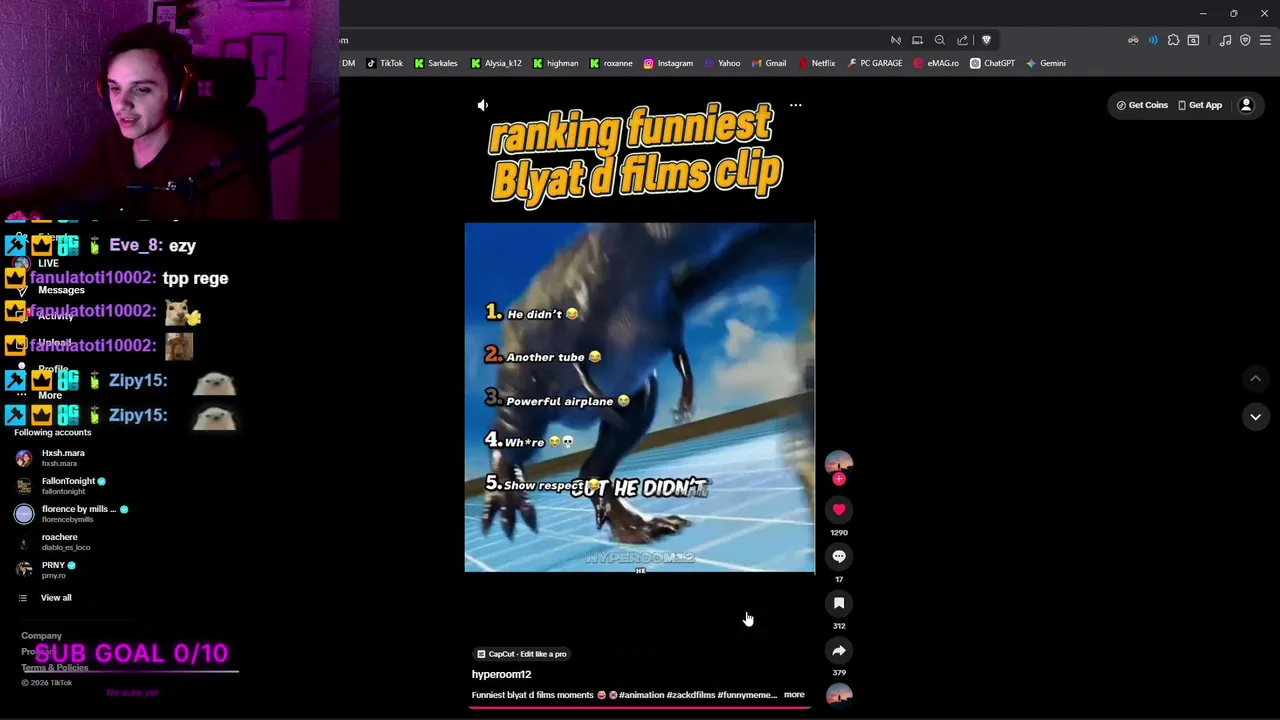Open the profile avatar menu
1280x720 pixels.
click(1246, 105)
